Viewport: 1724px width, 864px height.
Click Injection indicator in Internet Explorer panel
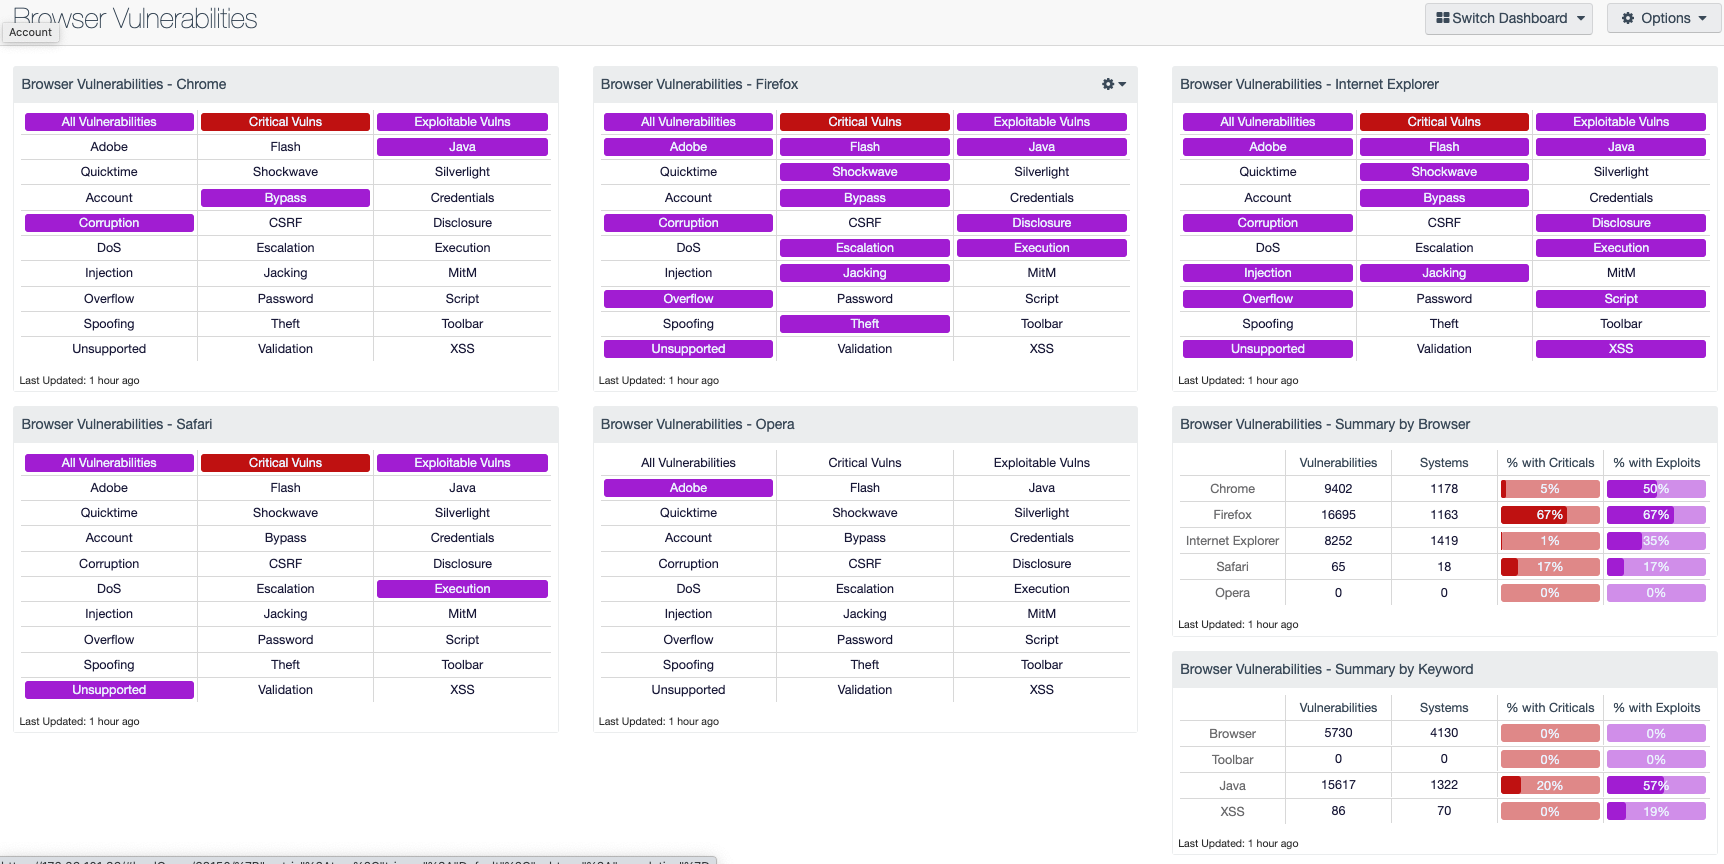tap(1267, 273)
